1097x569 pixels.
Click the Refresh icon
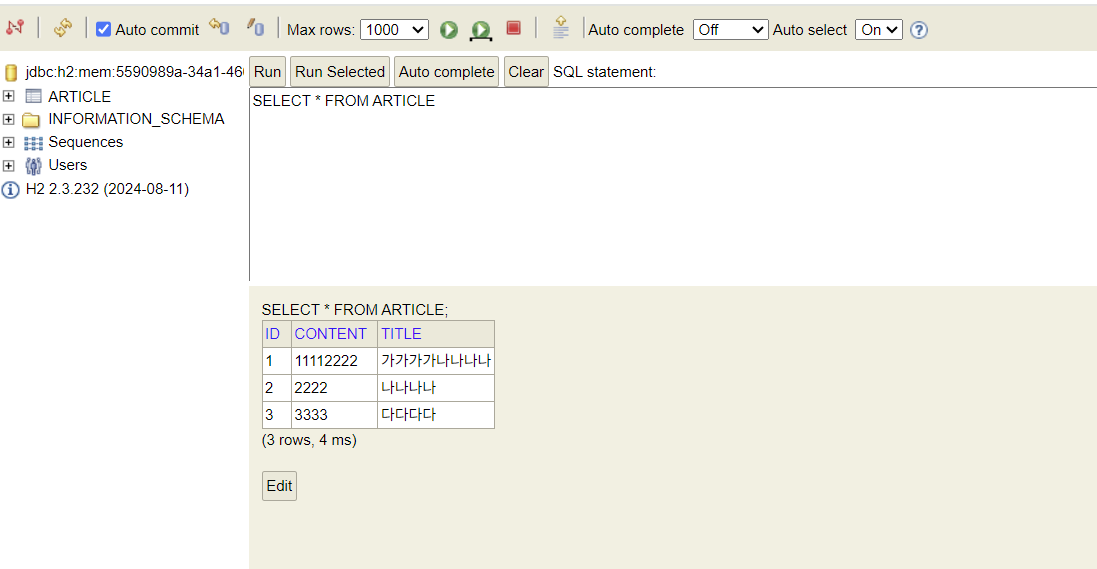coord(63,28)
